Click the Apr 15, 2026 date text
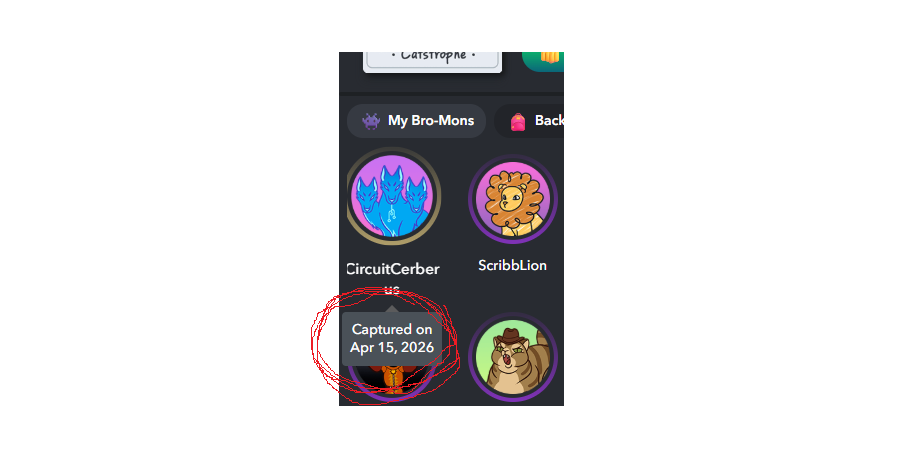Viewport: 924px width, 460px height. [392, 348]
